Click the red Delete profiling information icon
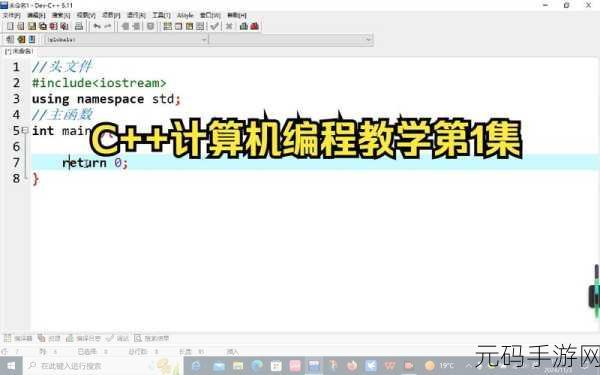 coord(254,26)
